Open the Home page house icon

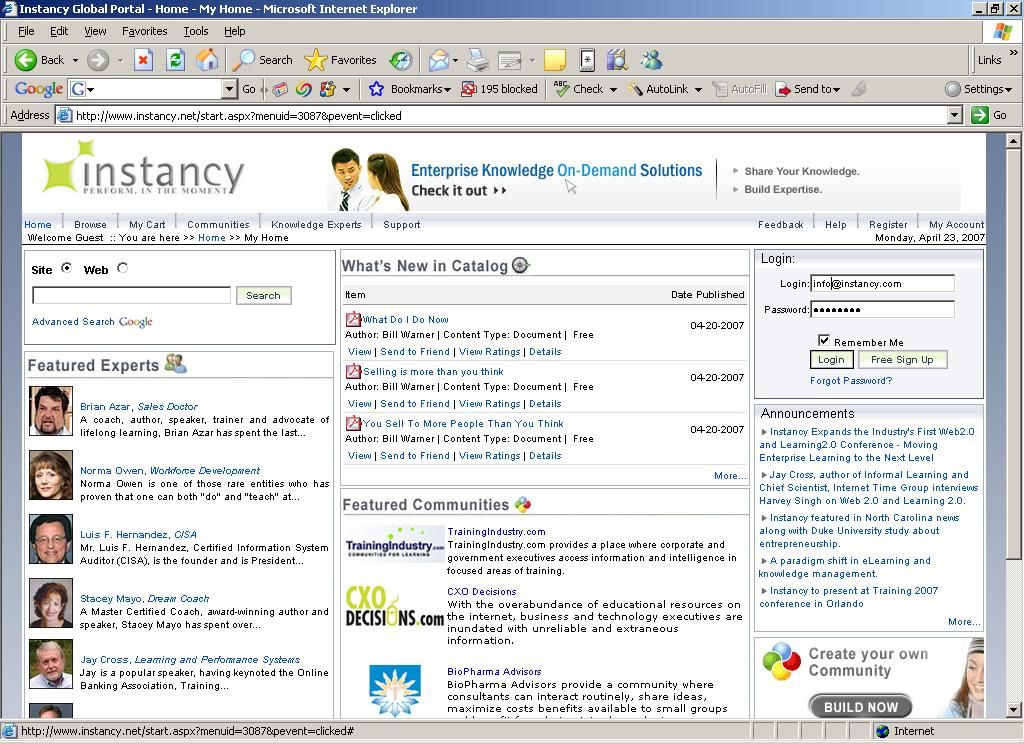click(x=207, y=60)
